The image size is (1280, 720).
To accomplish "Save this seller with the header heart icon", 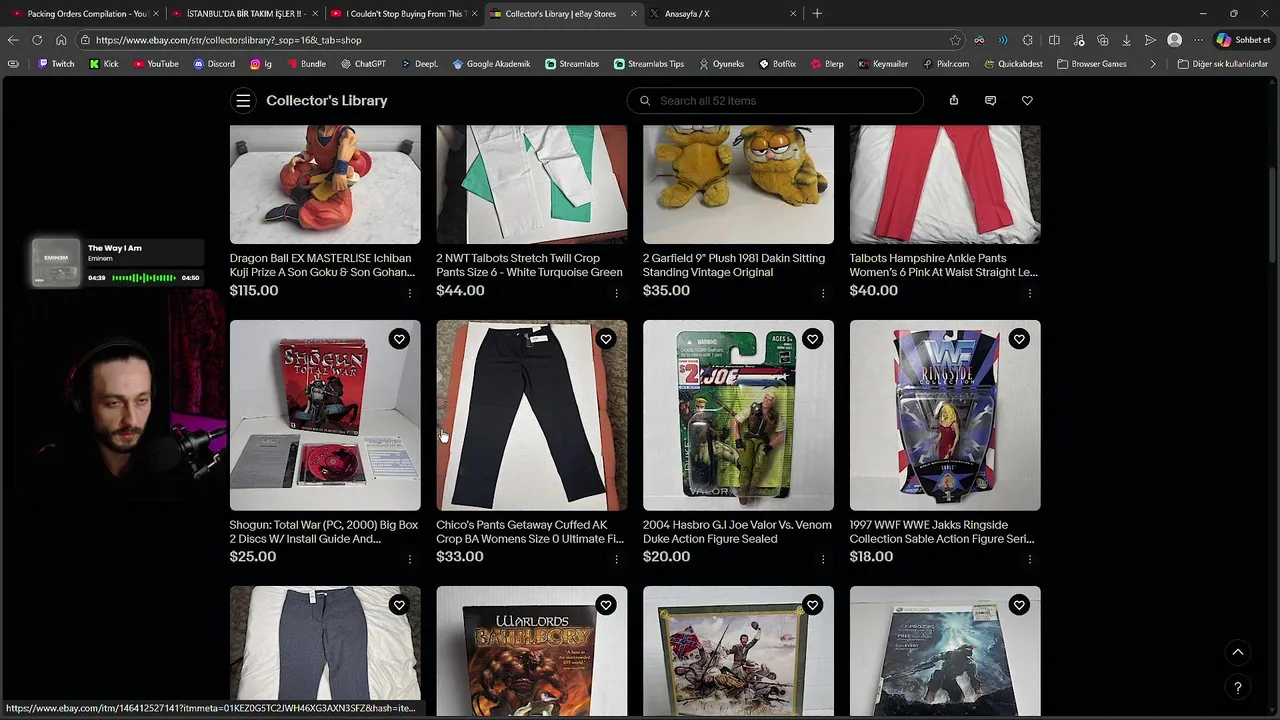I will coord(1027,101).
